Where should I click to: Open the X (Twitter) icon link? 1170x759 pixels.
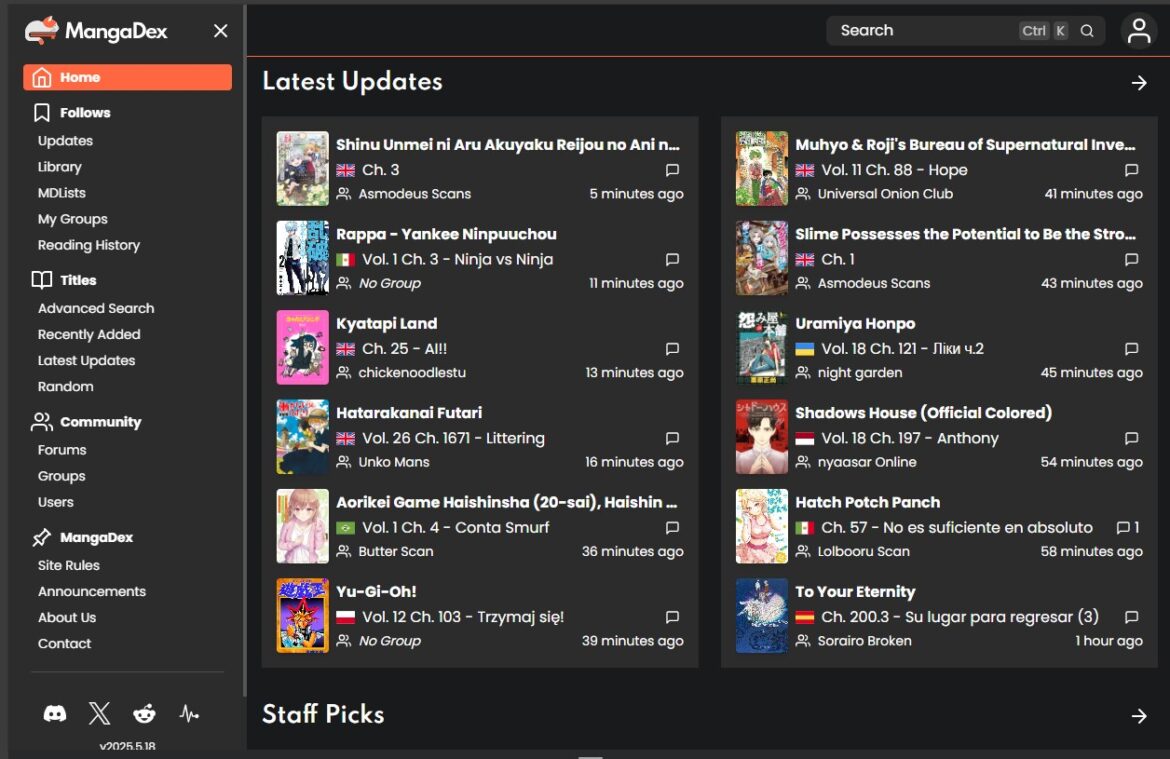click(x=99, y=713)
